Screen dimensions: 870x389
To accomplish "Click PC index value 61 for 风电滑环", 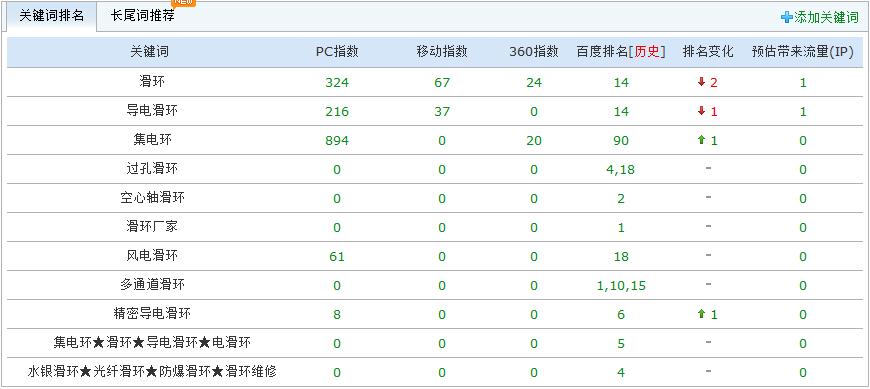I will 337,256.
